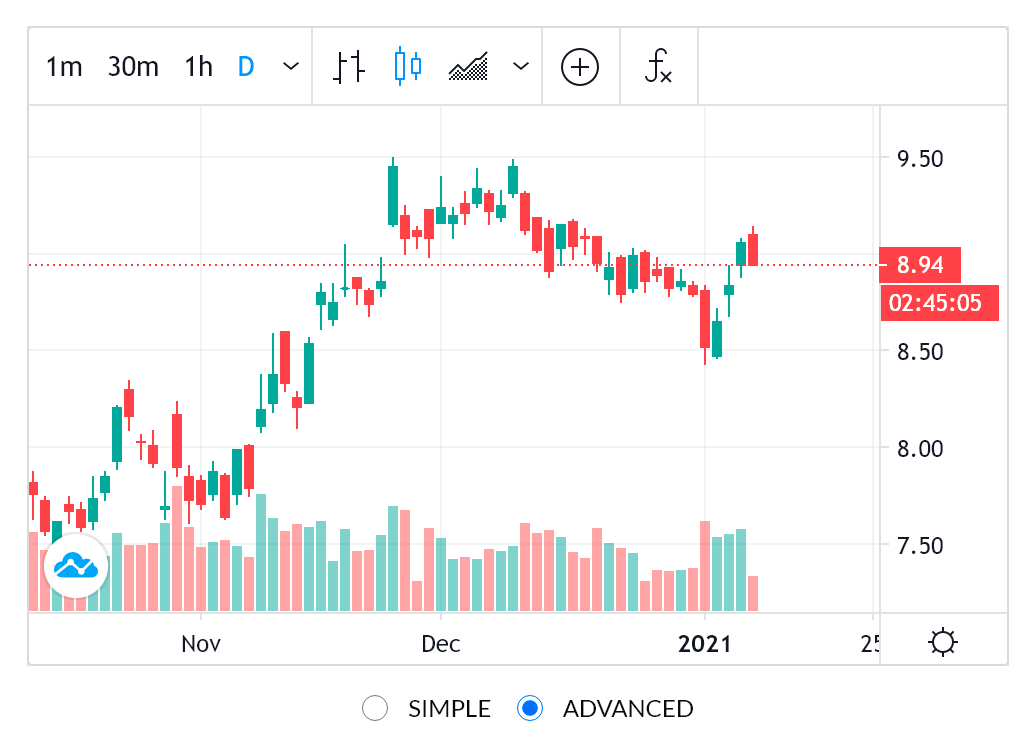
Task: Select the ADVANCED radio button
Action: coord(530,709)
